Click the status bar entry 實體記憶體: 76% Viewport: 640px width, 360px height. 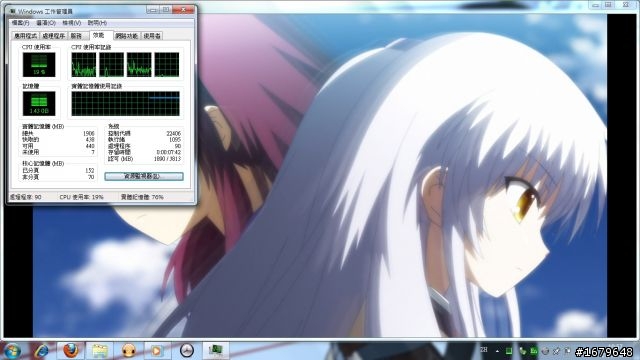tap(142, 197)
